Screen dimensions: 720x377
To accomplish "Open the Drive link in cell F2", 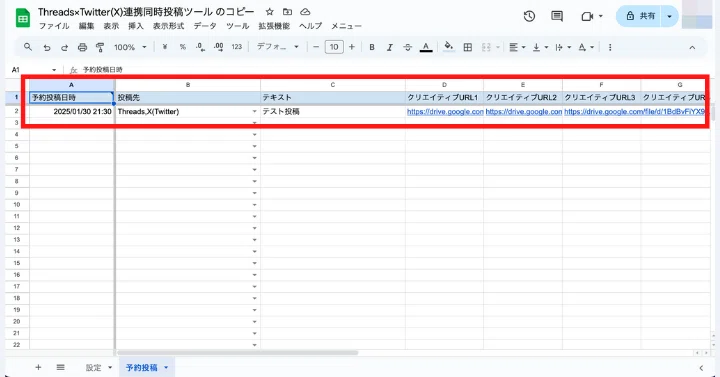I will 634,112.
